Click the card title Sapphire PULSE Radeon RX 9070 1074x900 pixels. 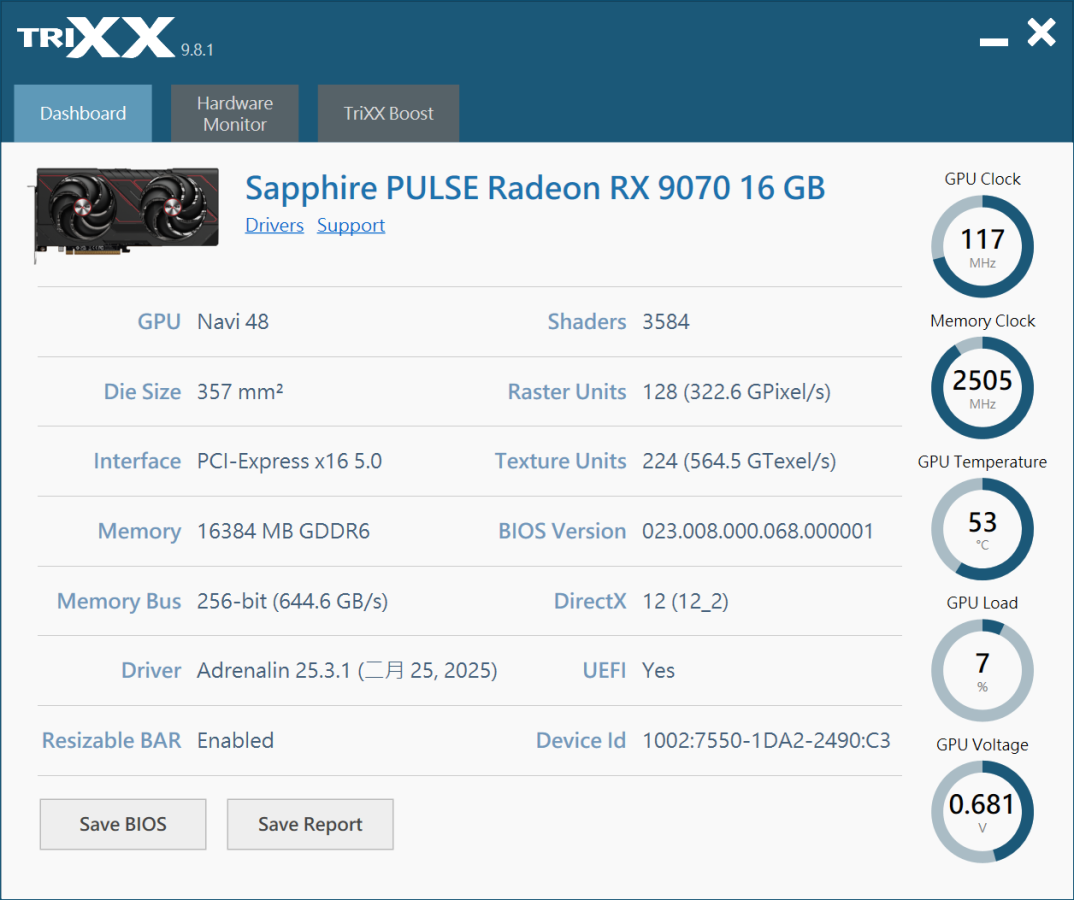click(535, 188)
